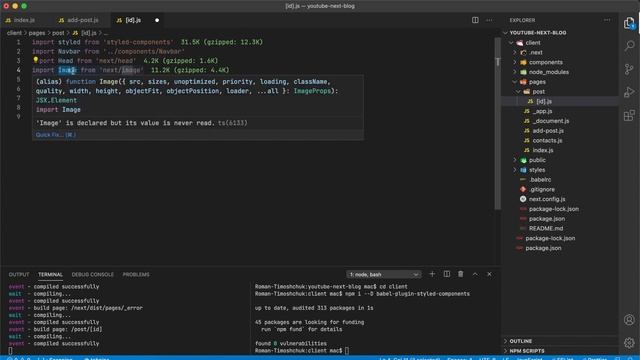Expand the styles folder
The height and width of the screenshot is (360, 640).
[x=515, y=170]
